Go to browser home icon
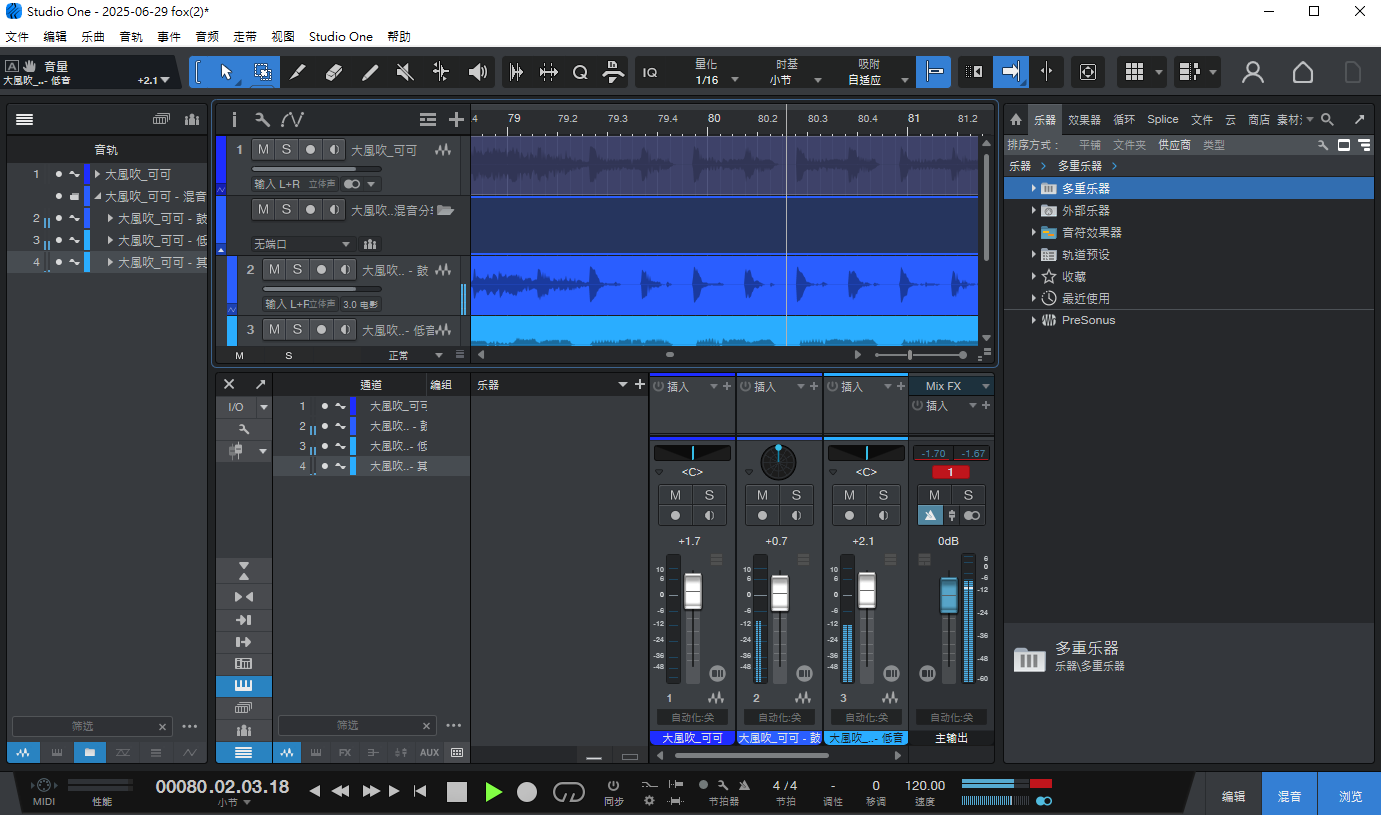The height and width of the screenshot is (815, 1381). (1016, 119)
